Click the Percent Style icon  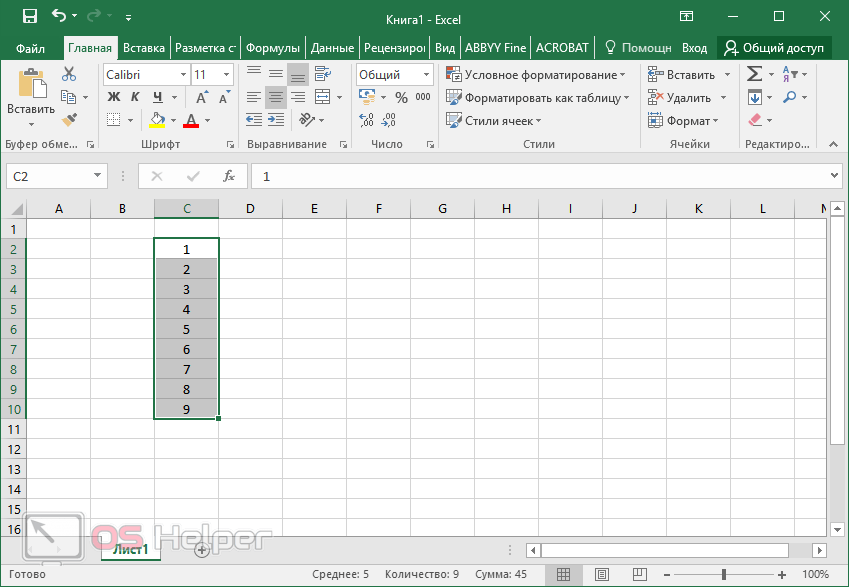tap(401, 98)
